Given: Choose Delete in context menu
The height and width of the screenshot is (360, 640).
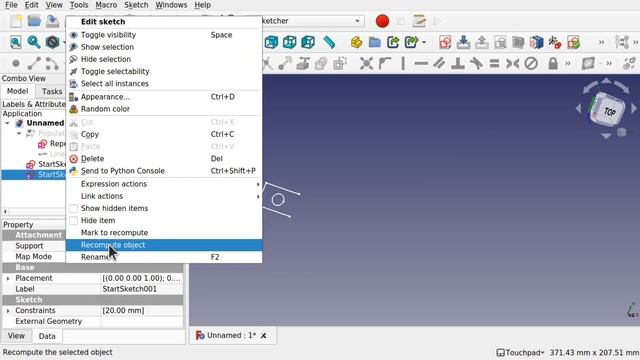Looking at the screenshot, I should coord(164,159).
